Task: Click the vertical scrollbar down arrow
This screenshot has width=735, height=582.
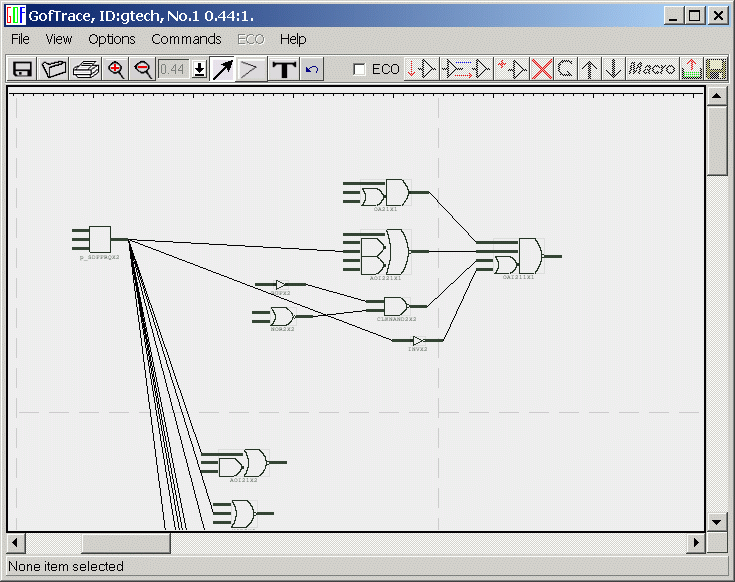Action: 716,522
